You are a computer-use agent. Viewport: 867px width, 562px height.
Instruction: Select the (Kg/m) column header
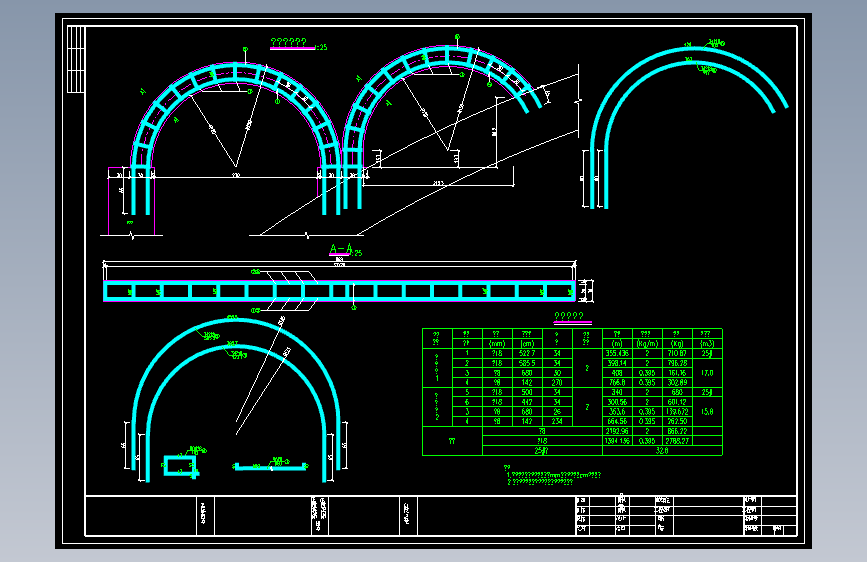[646, 344]
